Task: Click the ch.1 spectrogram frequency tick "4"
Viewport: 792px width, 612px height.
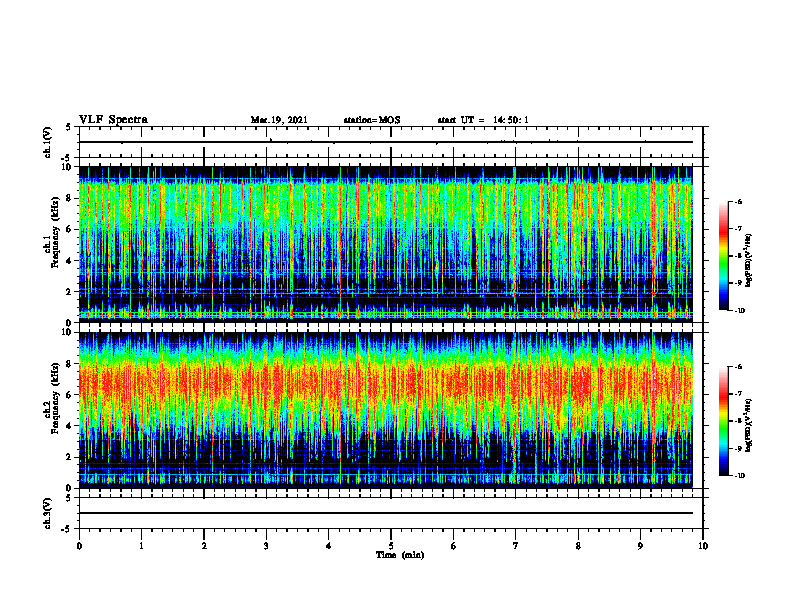Action: click(x=70, y=261)
